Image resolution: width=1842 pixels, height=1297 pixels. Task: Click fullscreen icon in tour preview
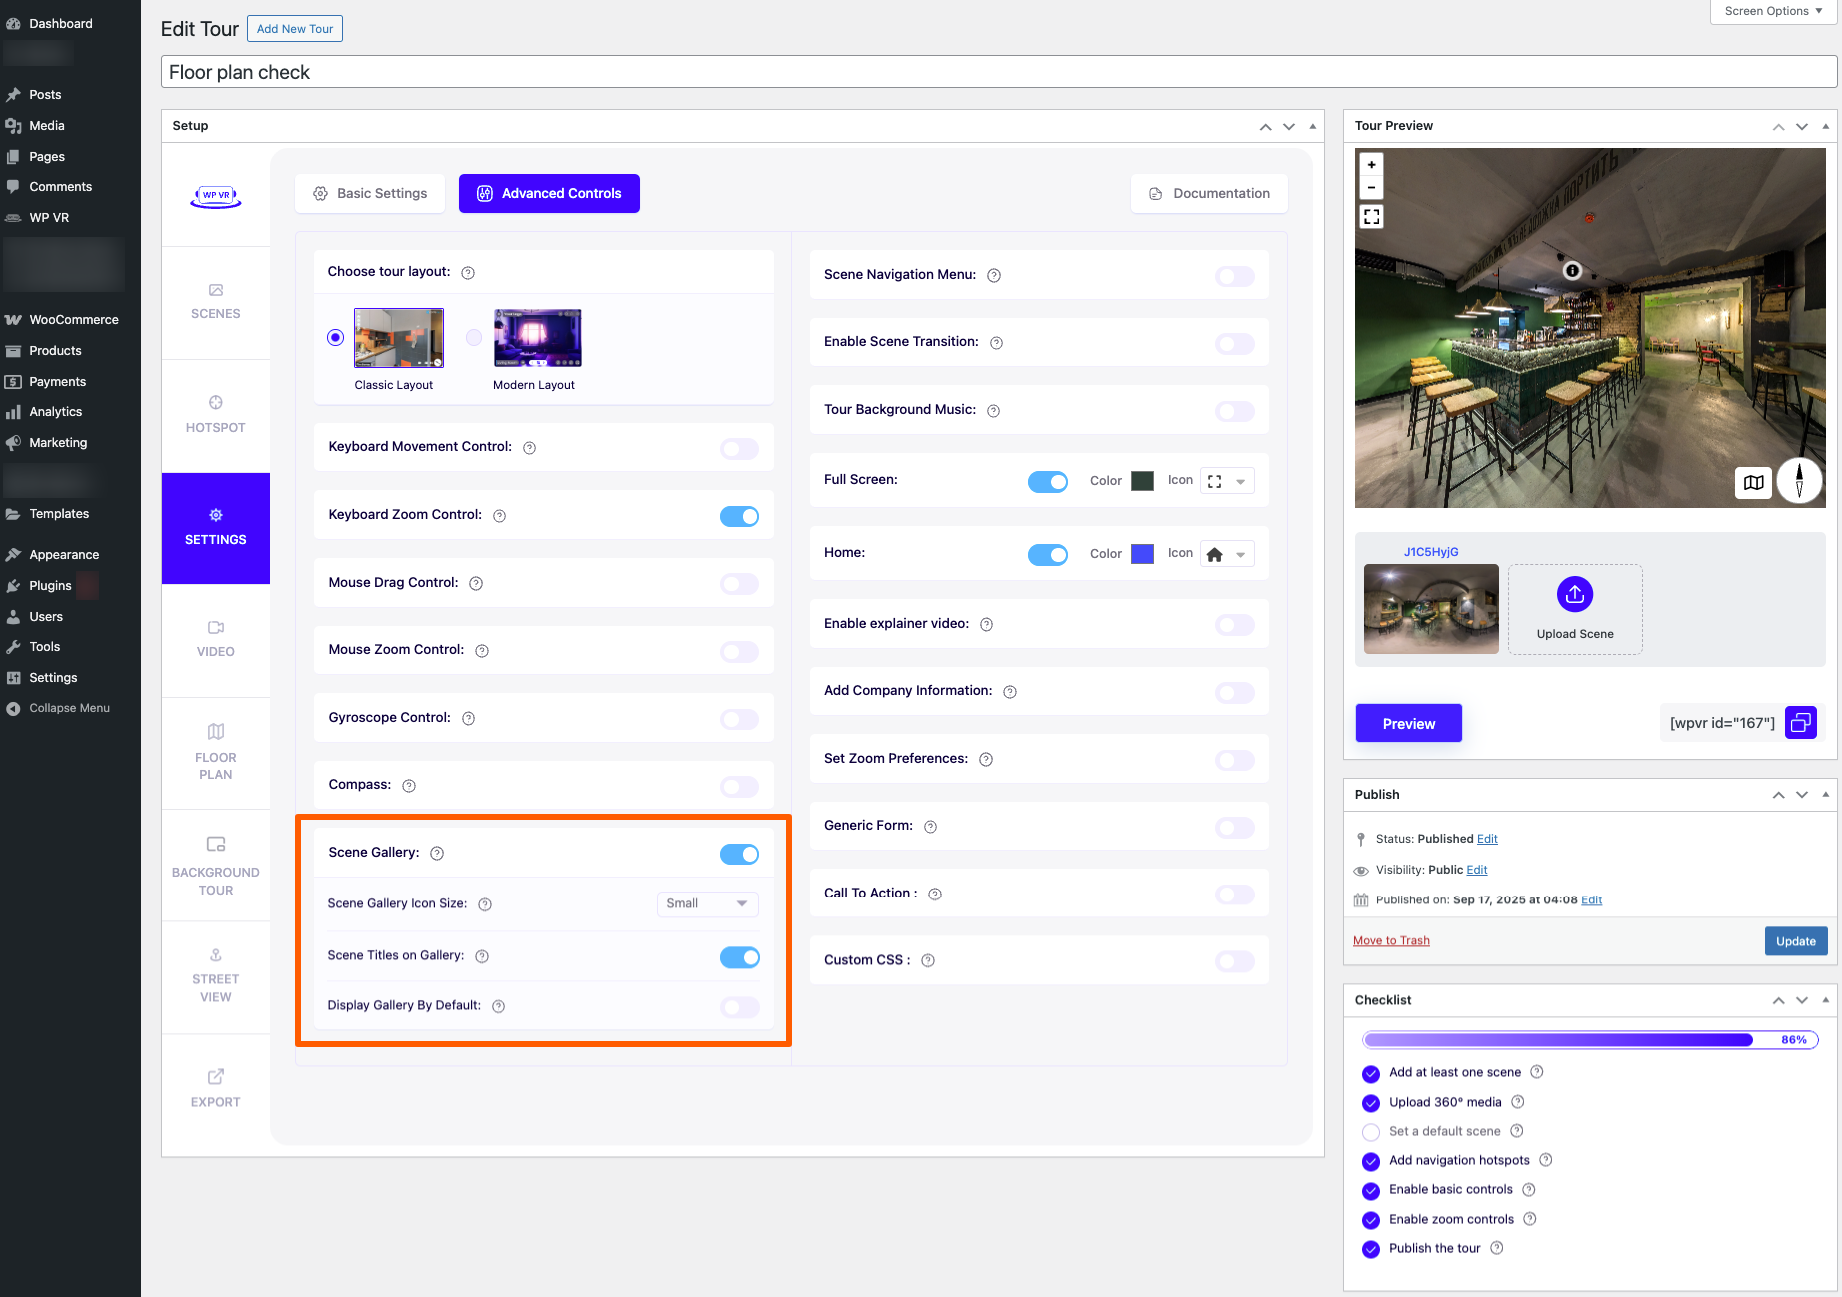click(x=1371, y=216)
